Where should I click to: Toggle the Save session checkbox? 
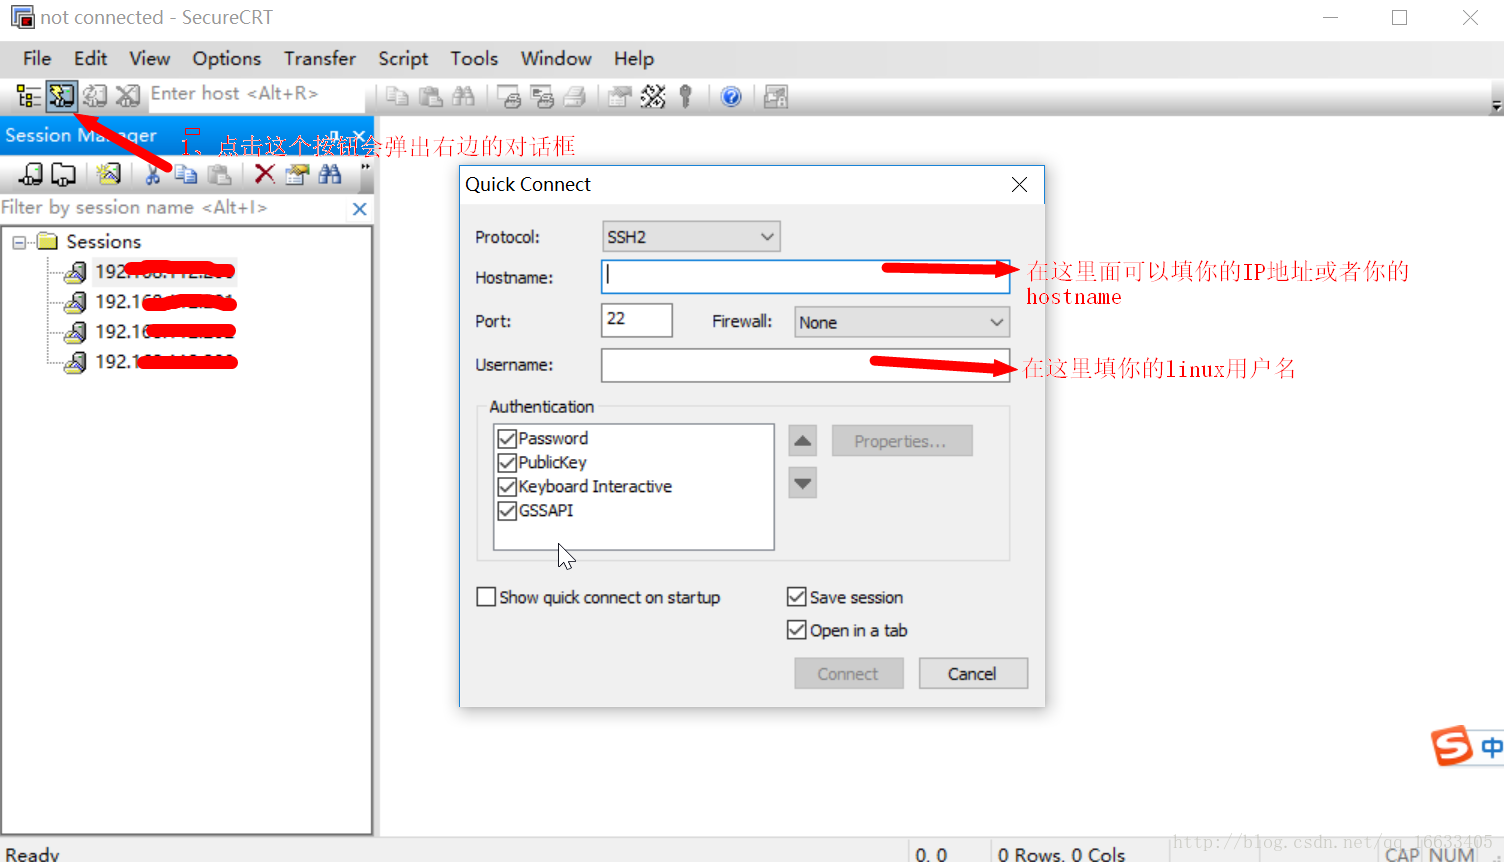[797, 597]
